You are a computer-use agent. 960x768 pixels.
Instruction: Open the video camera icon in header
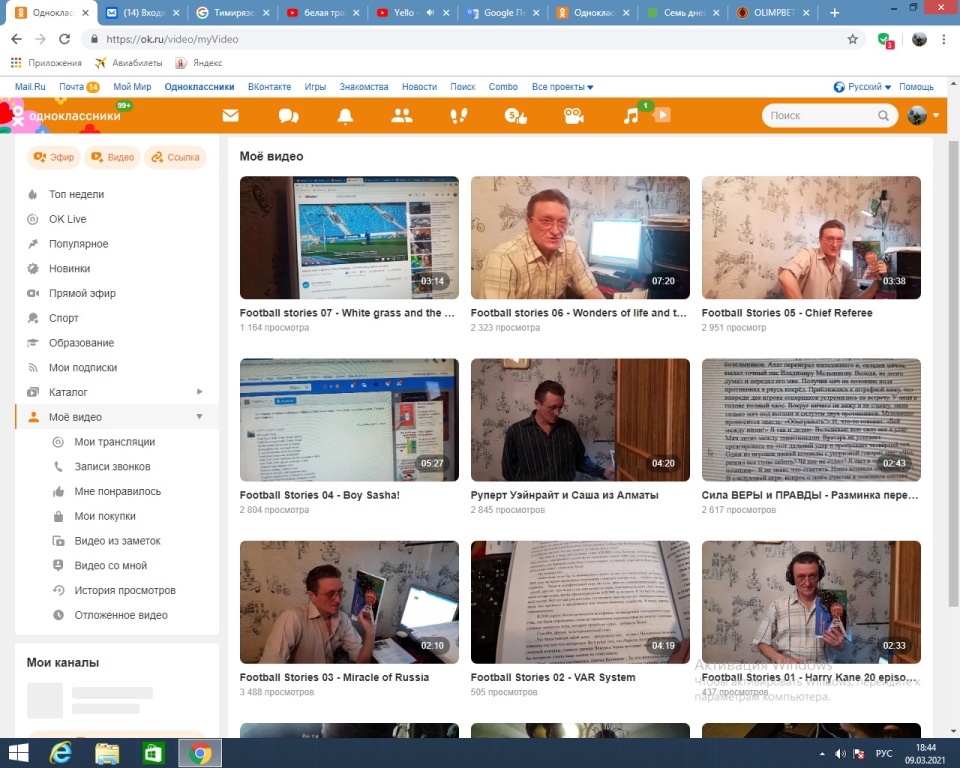[573, 115]
